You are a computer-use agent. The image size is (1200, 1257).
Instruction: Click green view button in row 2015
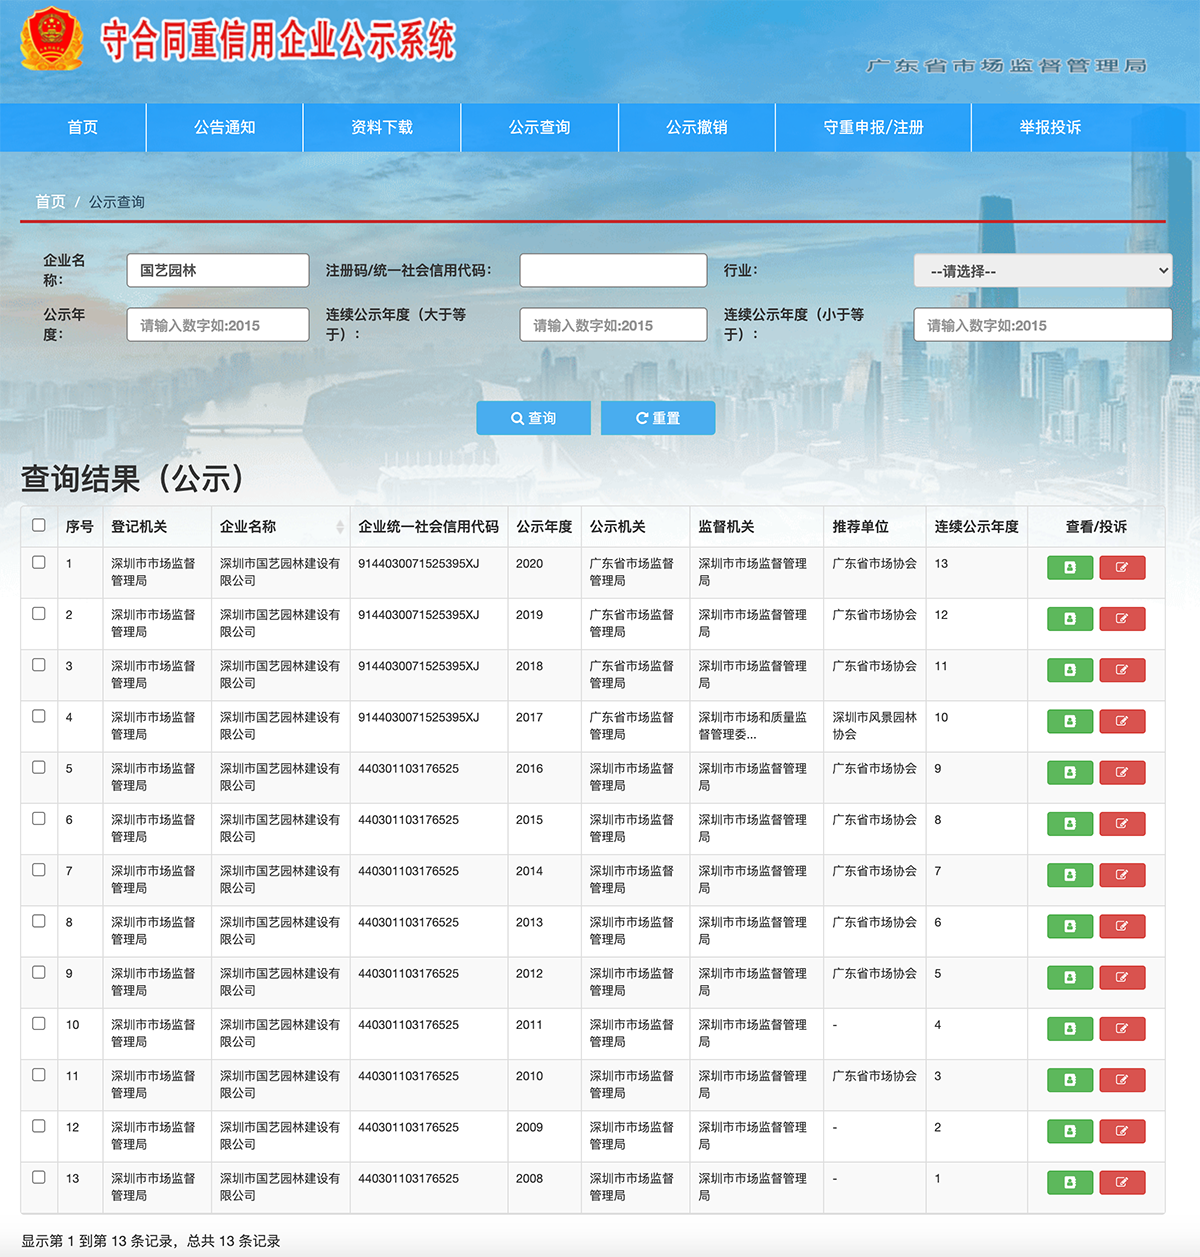(1070, 824)
